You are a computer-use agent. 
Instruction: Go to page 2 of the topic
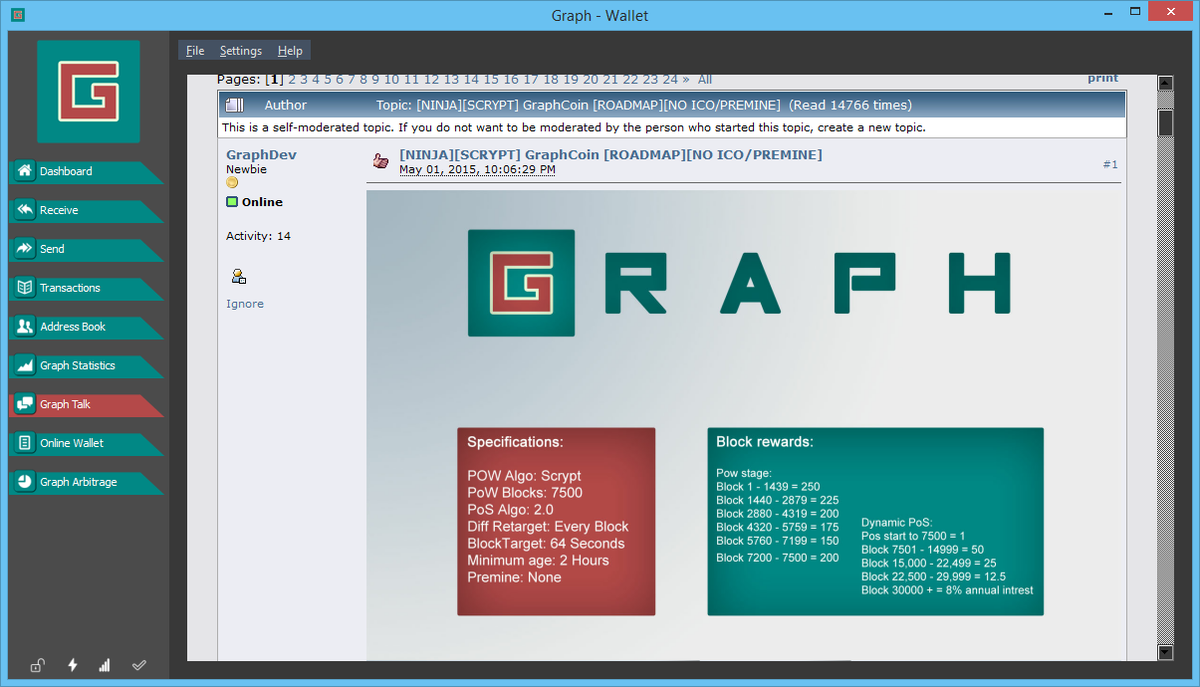pos(292,79)
